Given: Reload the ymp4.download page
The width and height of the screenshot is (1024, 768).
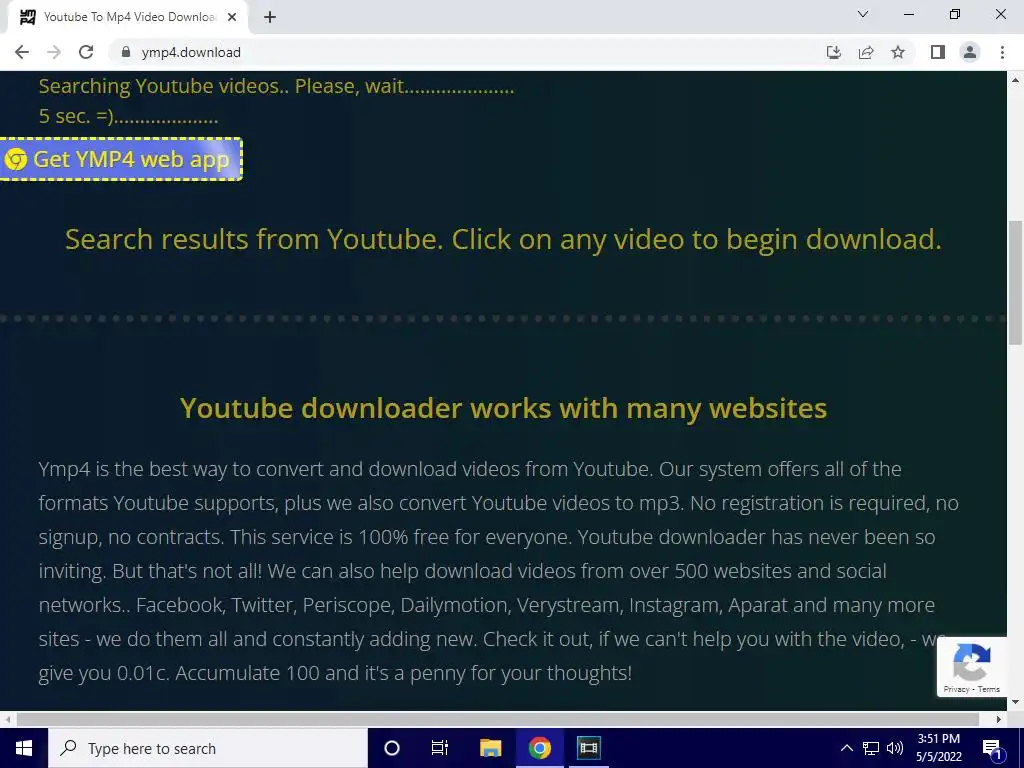Looking at the screenshot, I should 86,52.
